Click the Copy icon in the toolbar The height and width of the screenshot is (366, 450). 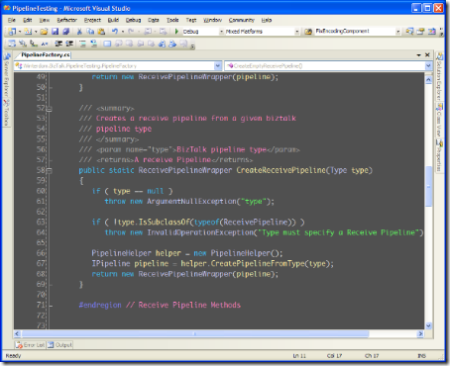(90, 31)
